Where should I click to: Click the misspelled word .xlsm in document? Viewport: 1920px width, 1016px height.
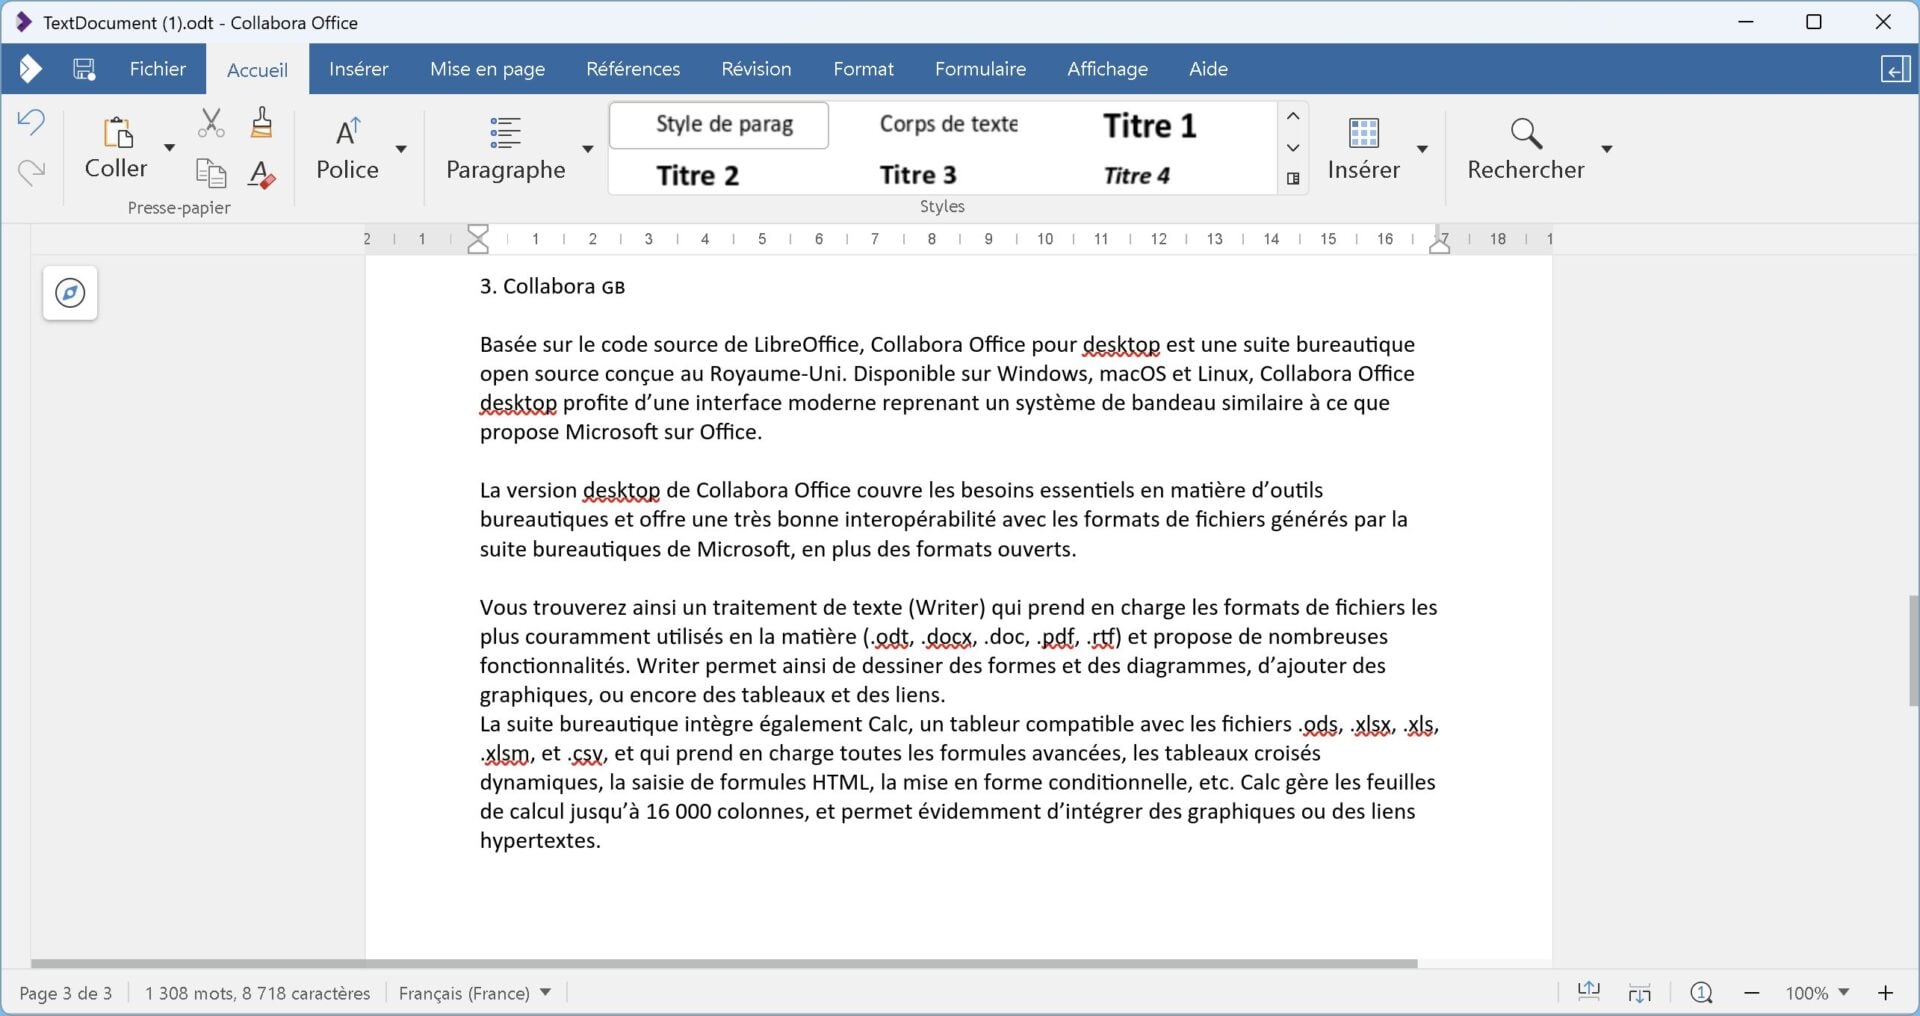[x=506, y=753]
